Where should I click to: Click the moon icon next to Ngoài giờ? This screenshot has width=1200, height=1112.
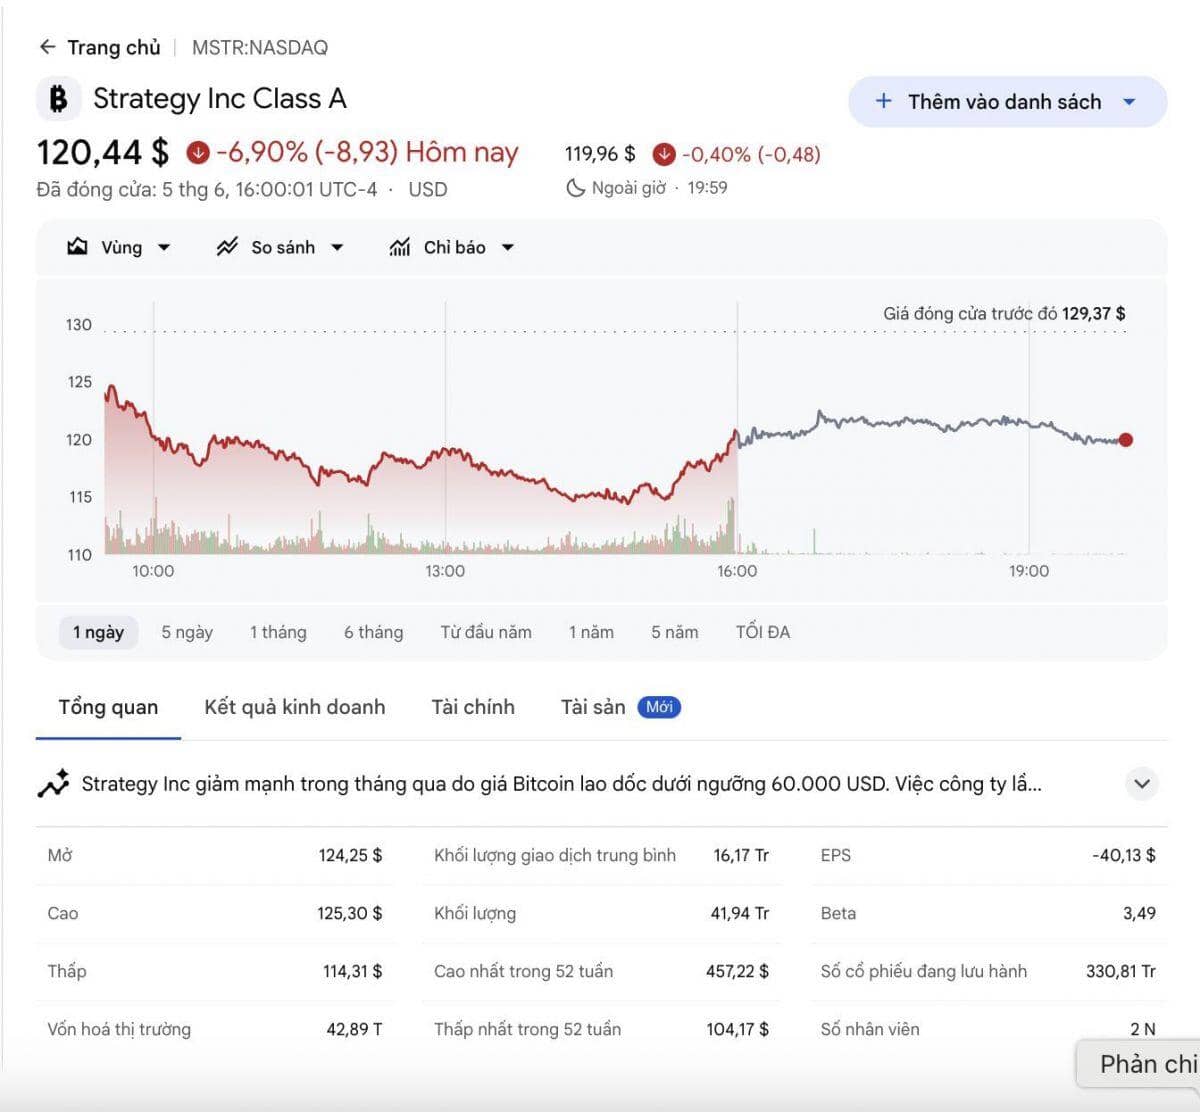[575, 188]
